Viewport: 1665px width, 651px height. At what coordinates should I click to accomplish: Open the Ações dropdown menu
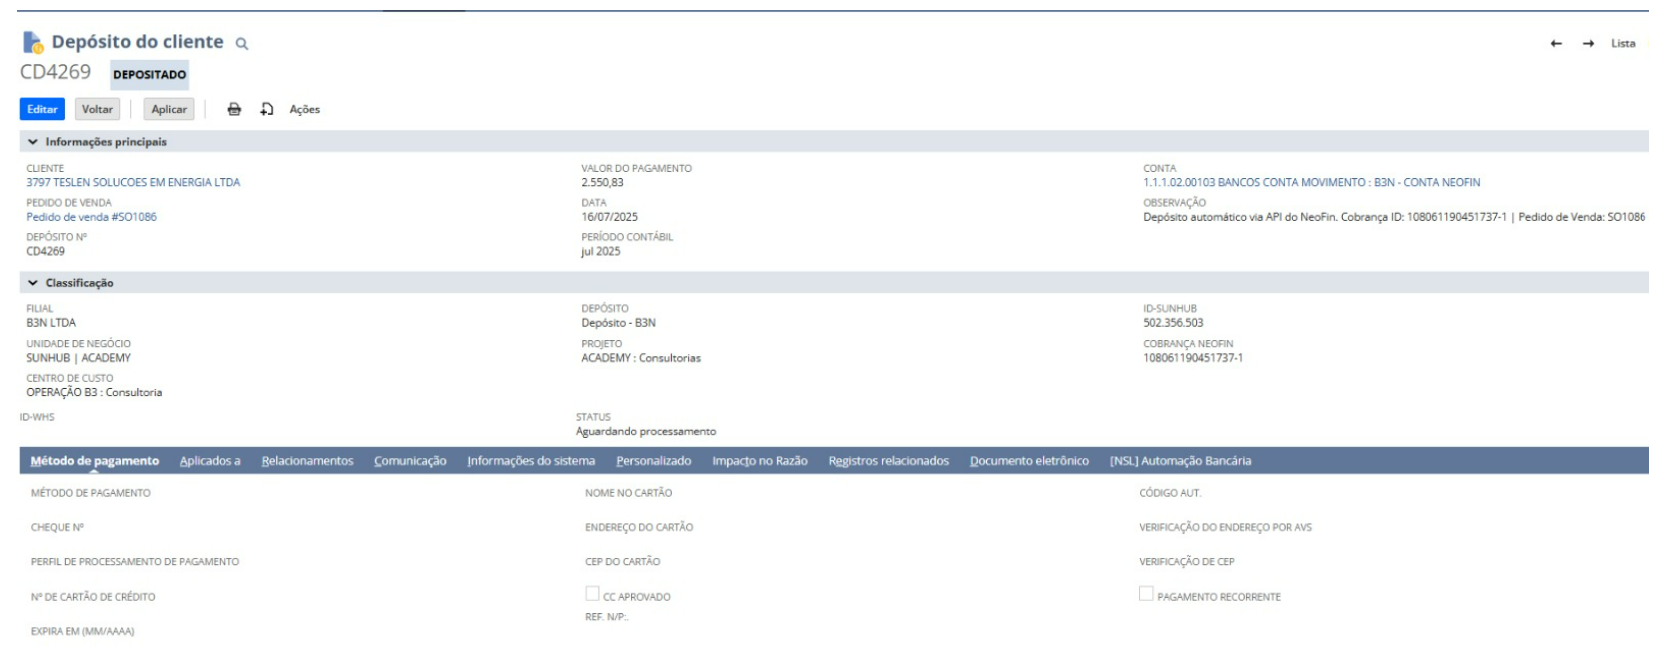point(304,110)
